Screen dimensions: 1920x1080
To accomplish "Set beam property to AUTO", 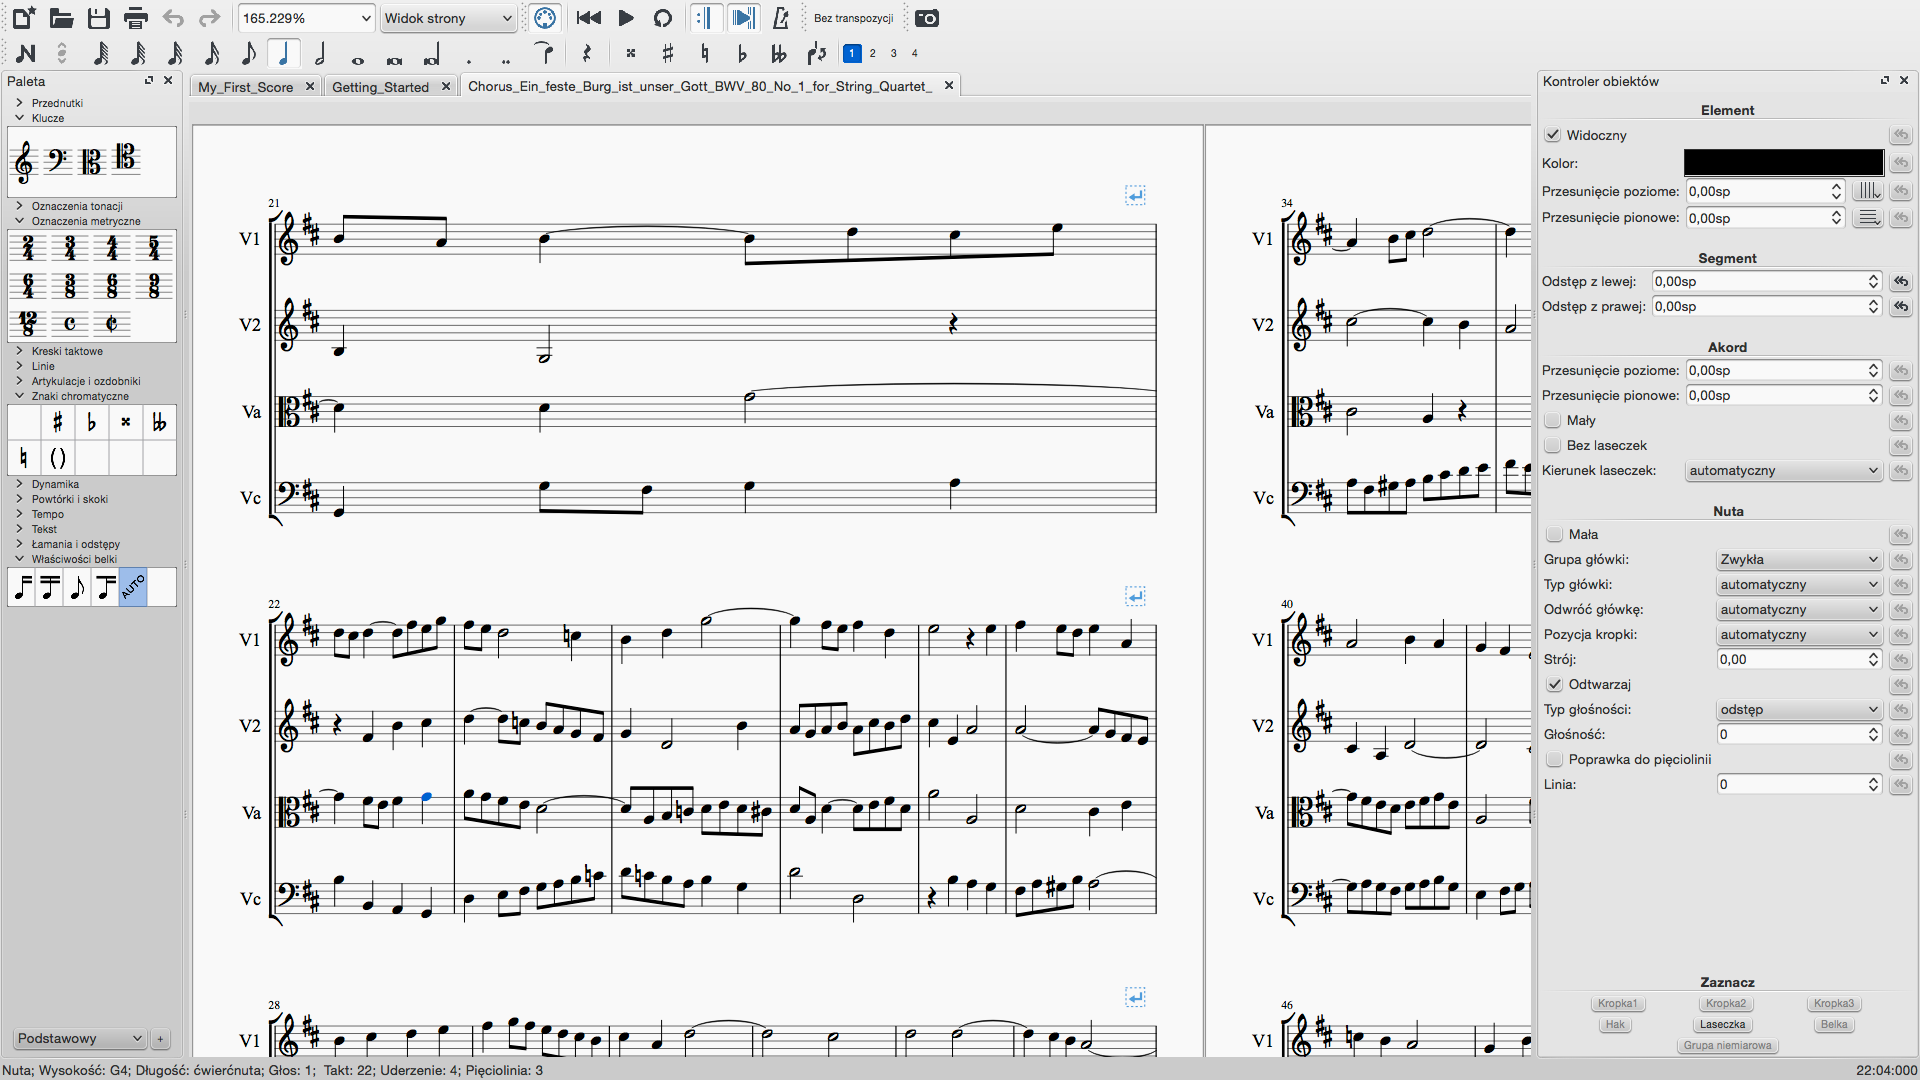I will click(133, 588).
